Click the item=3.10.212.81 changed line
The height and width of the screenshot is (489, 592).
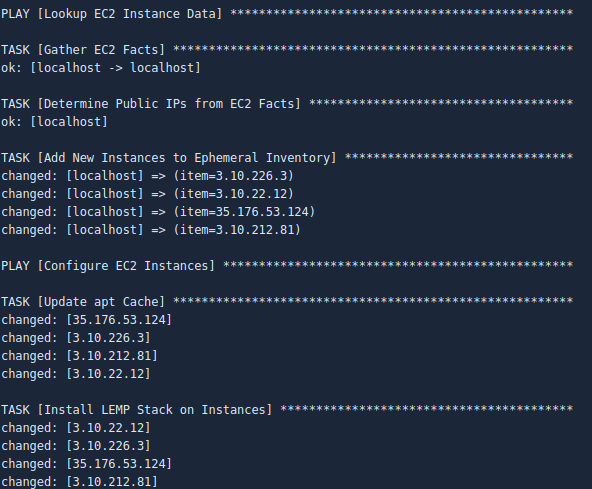(151, 230)
